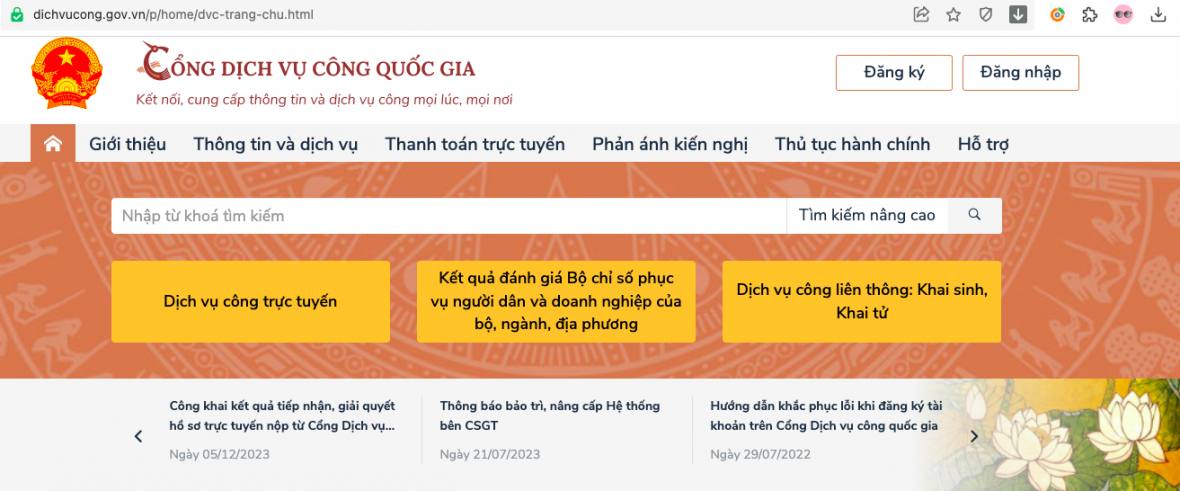The width and height of the screenshot is (1180, 491).
Task: Click the pink sunglasses profile avatar
Action: pos(1124,15)
